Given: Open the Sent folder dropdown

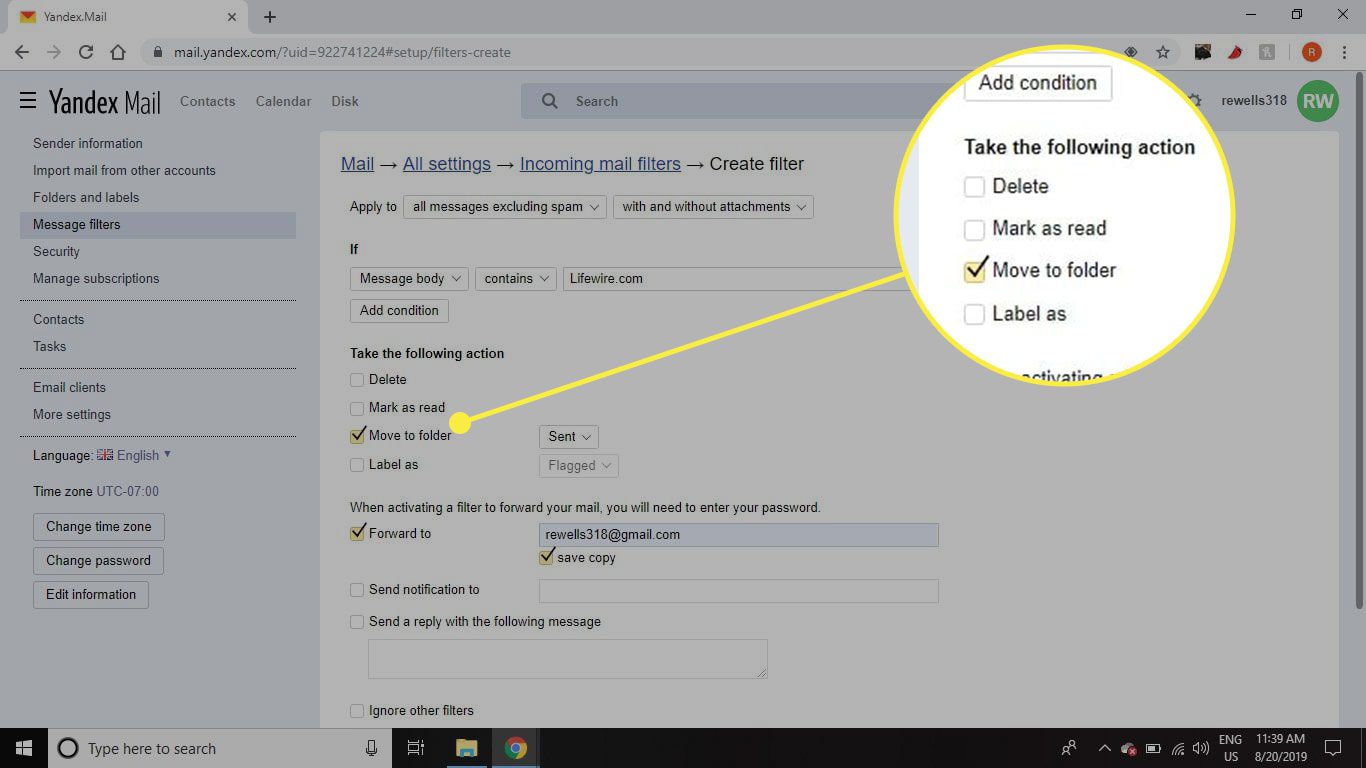Looking at the screenshot, I should point(568,437).
